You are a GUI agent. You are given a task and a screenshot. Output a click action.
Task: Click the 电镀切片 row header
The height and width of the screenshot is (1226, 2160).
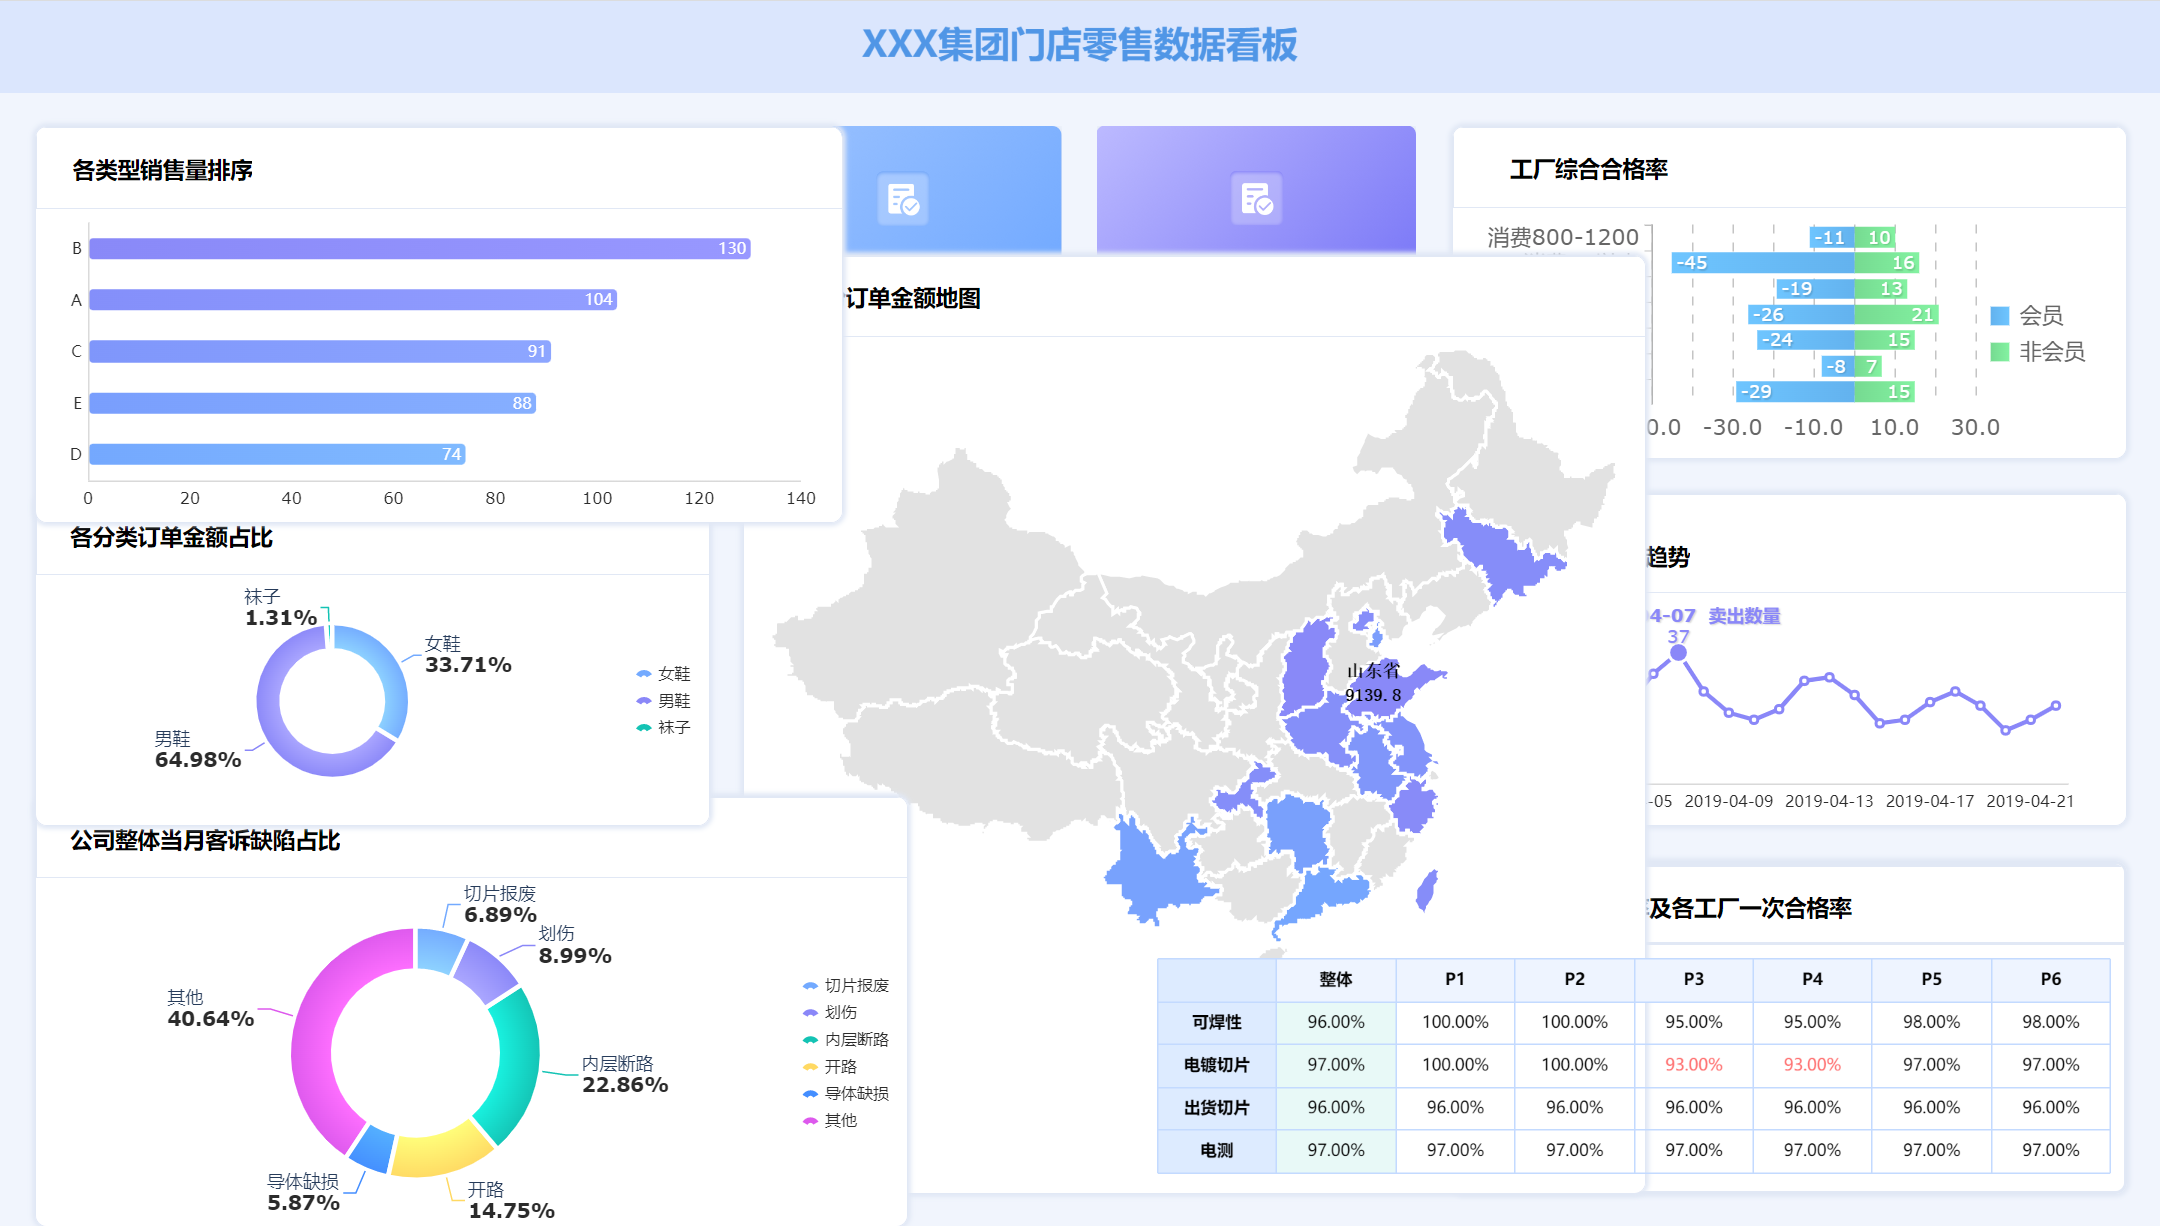[x=1216, y=1065]
